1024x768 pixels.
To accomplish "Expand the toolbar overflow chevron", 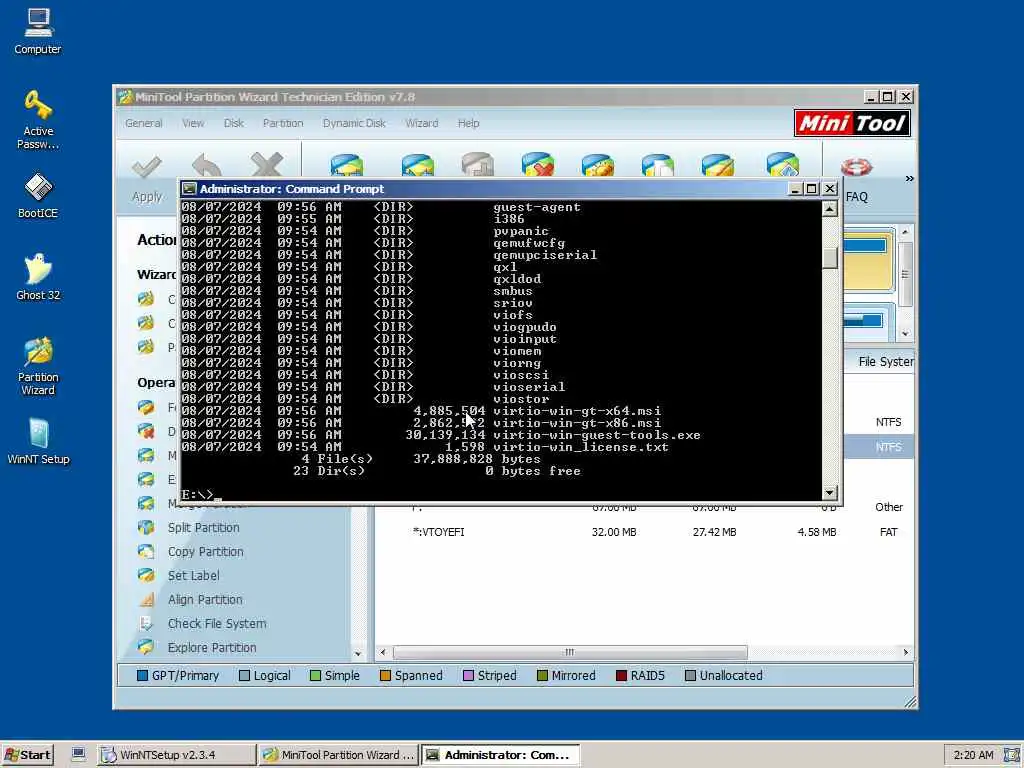I will (x=909, y=178).
